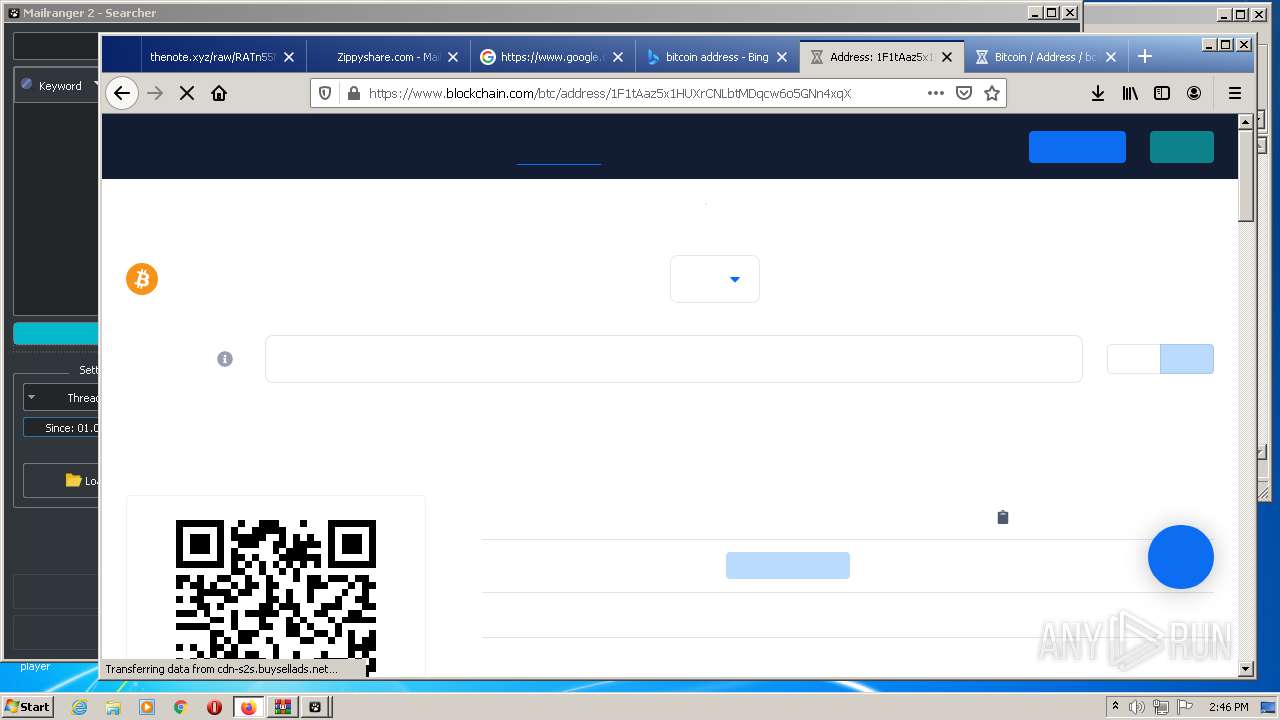
Task: Click the wide address input field on page
Action: tap(674, 359)
